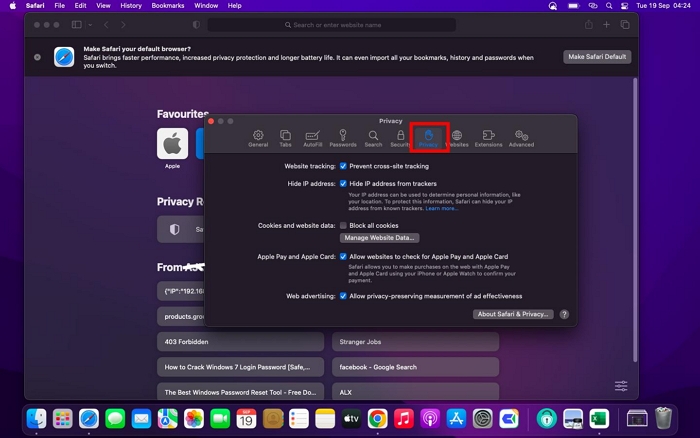Open the File menu
The width and height of the screenshot is (700, 438).
coord(59,6)
